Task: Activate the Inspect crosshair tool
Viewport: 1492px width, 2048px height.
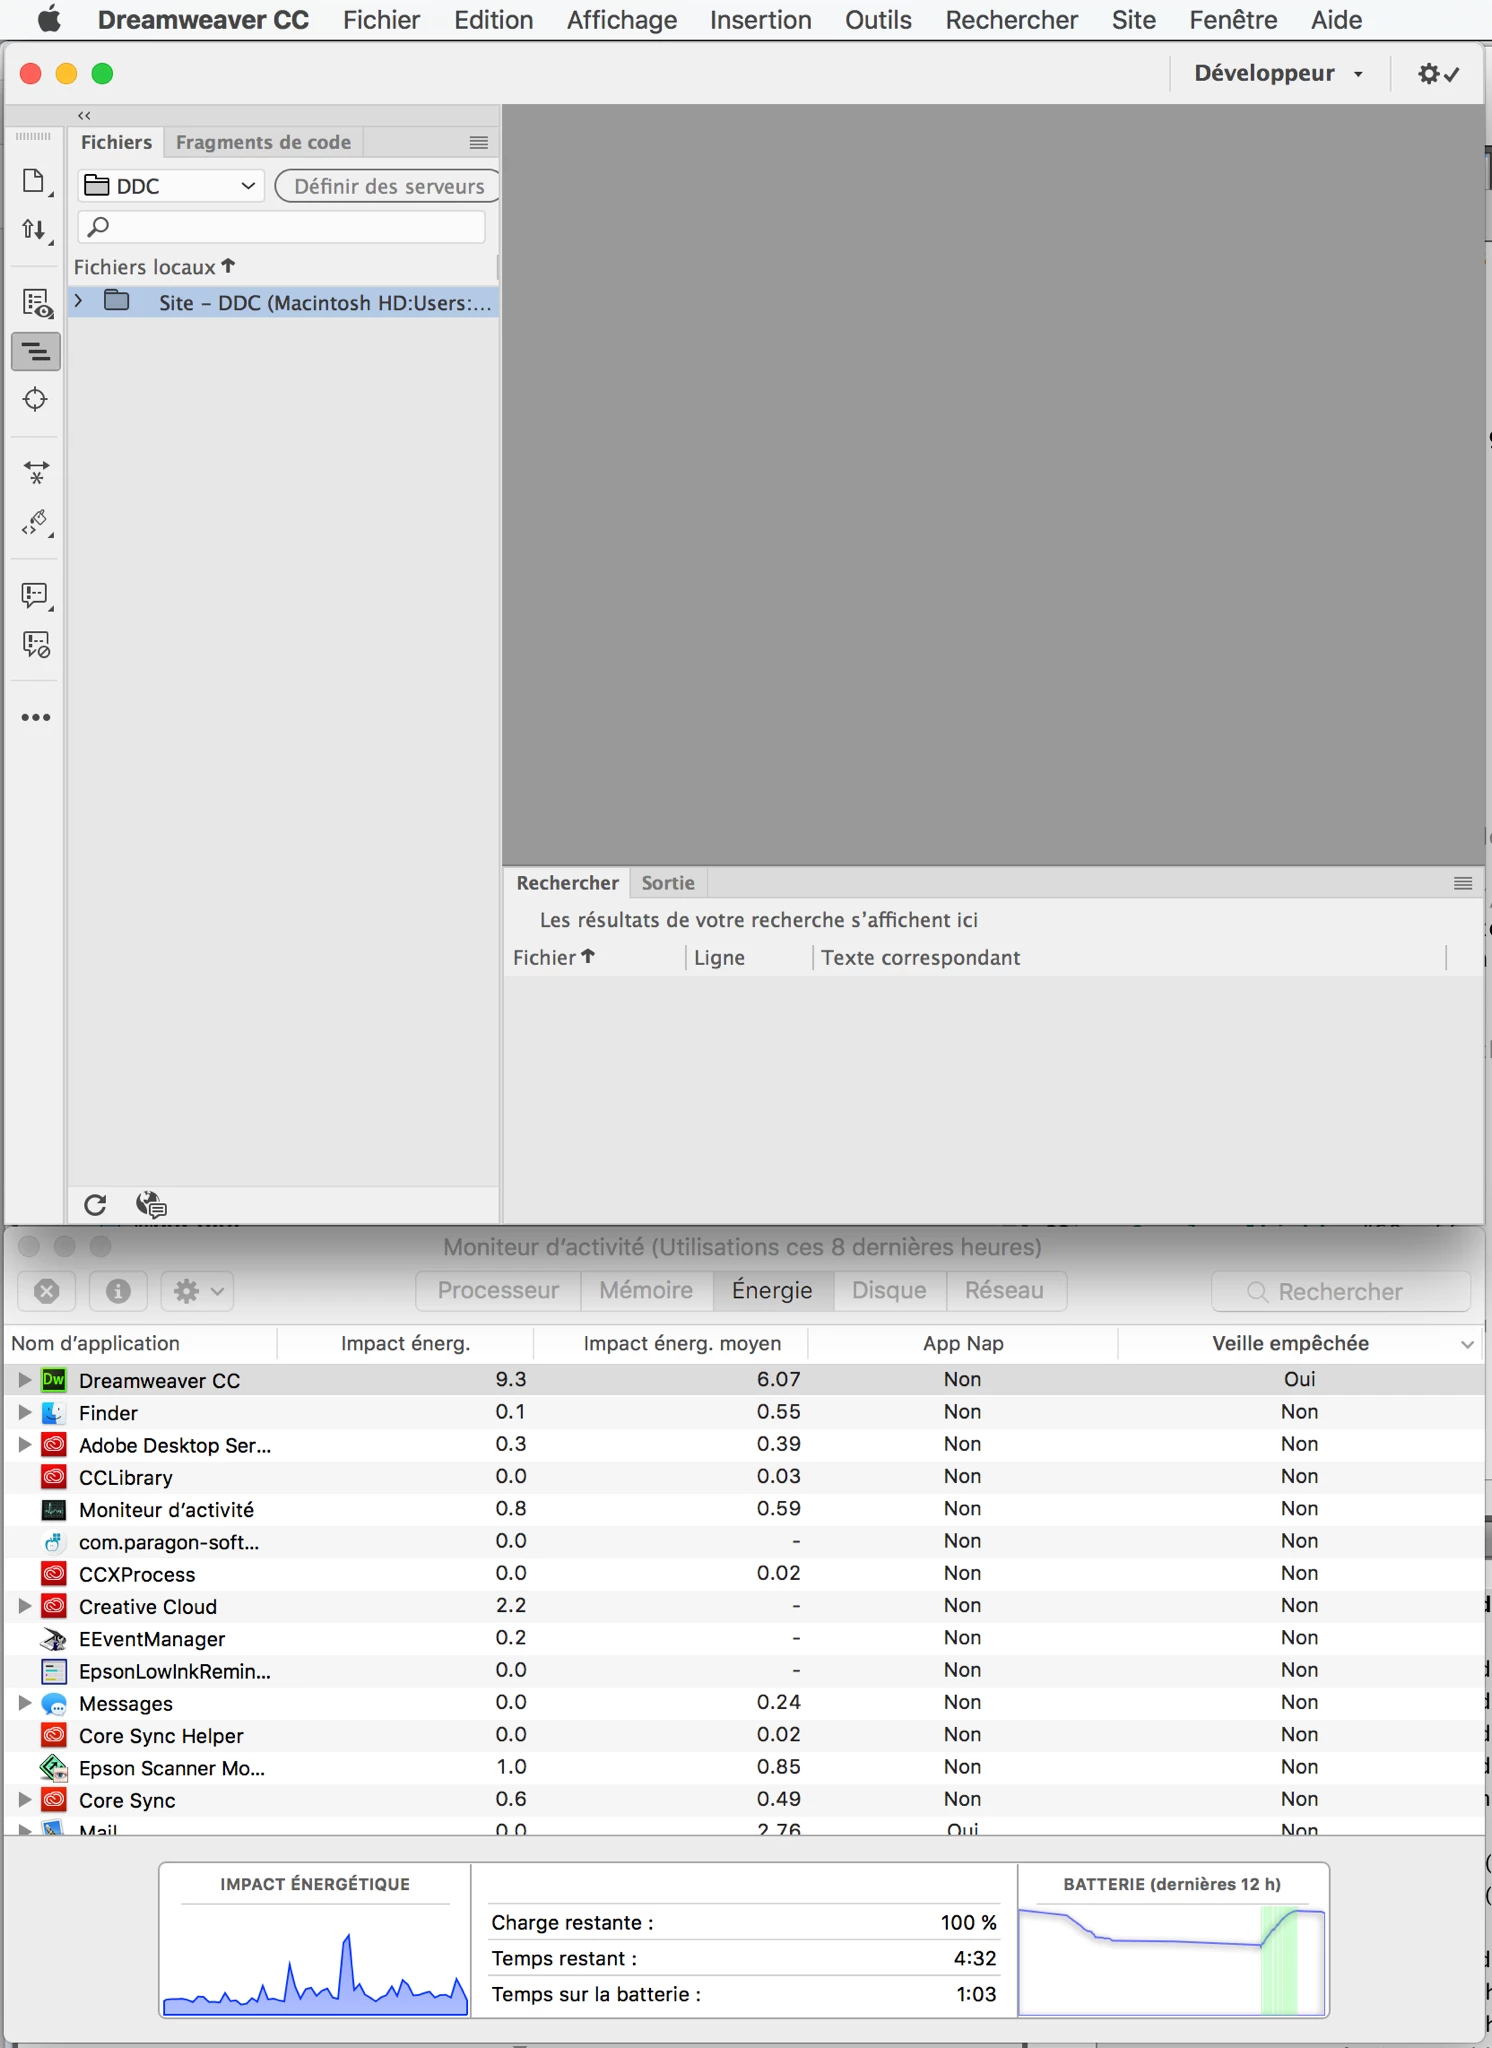Action: pos(35,400)
